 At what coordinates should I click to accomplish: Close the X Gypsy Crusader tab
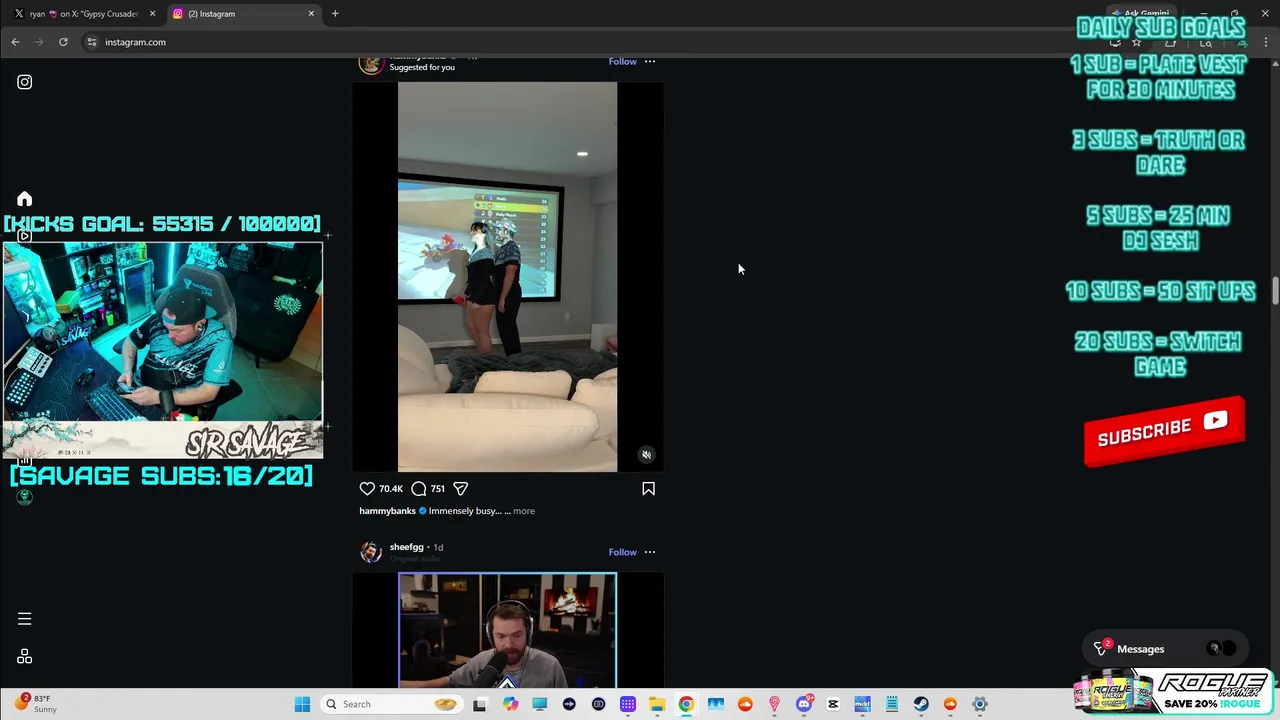pos(152,14)
